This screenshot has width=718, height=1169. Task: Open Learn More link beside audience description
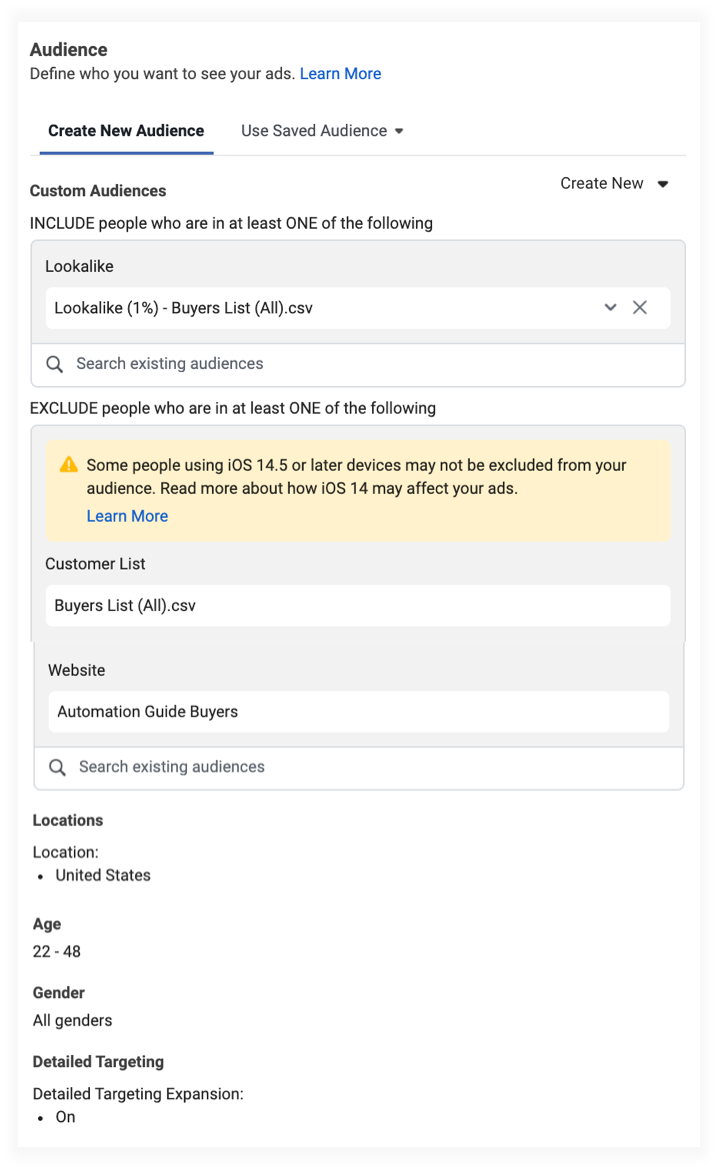[340, 74]
